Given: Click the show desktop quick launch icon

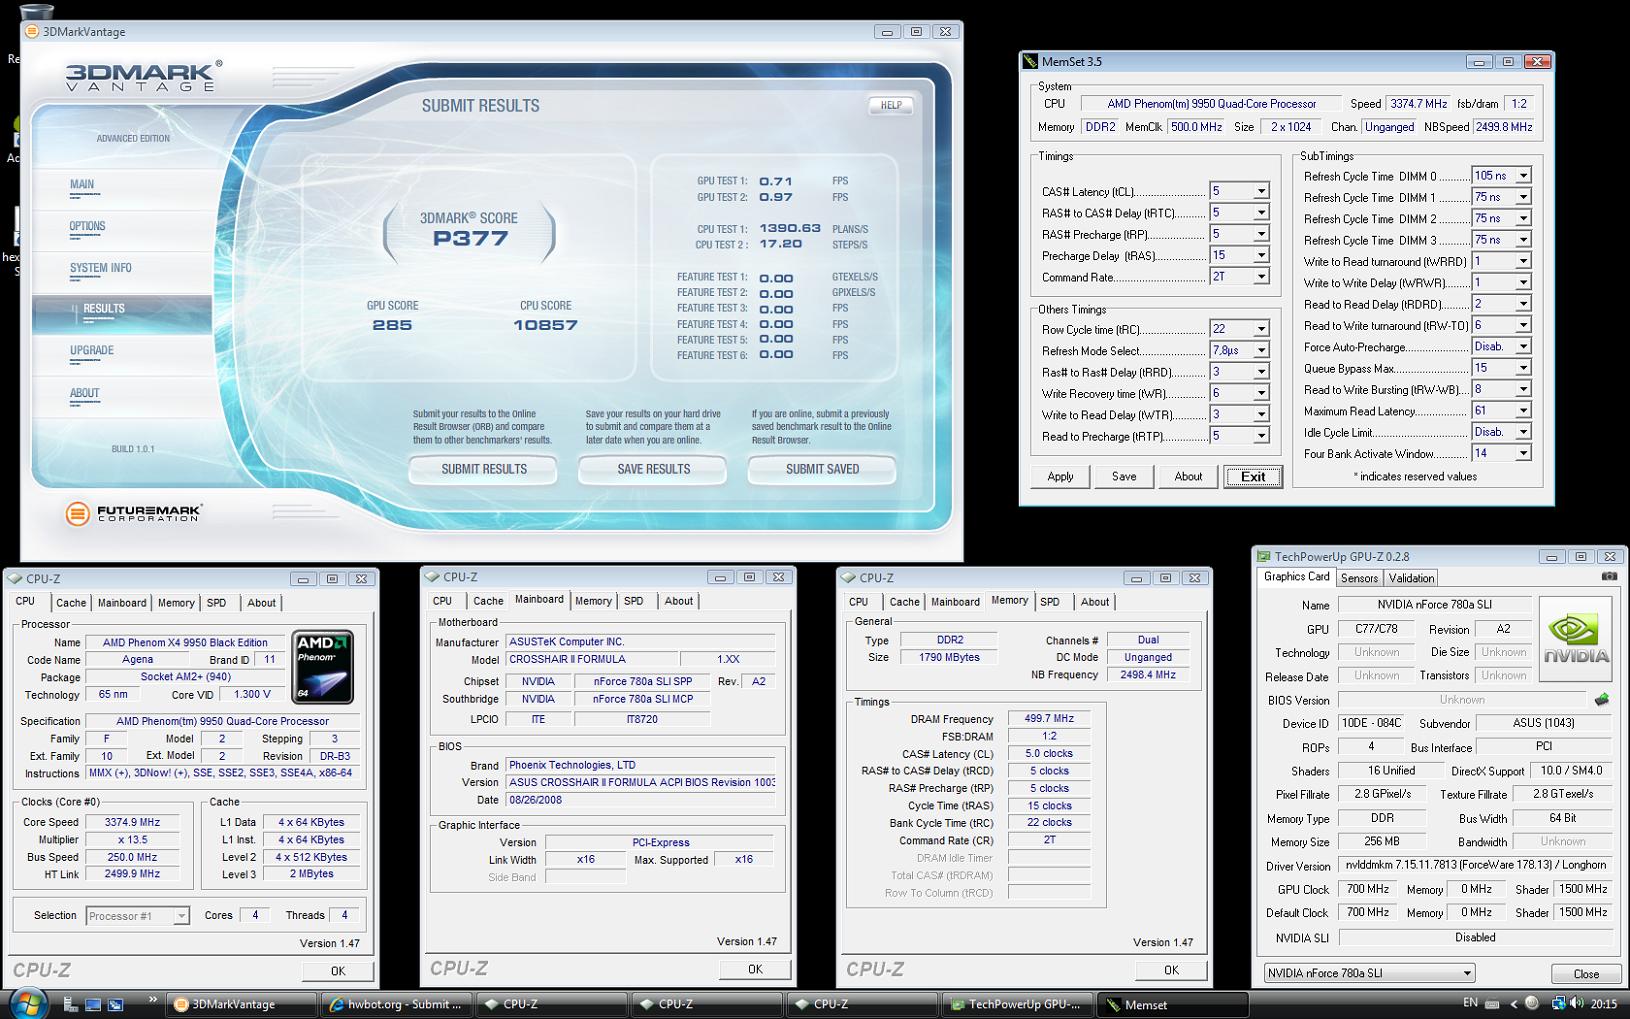Looking at the screenshot, I should pyautogui.click(x=93, y=1004).
